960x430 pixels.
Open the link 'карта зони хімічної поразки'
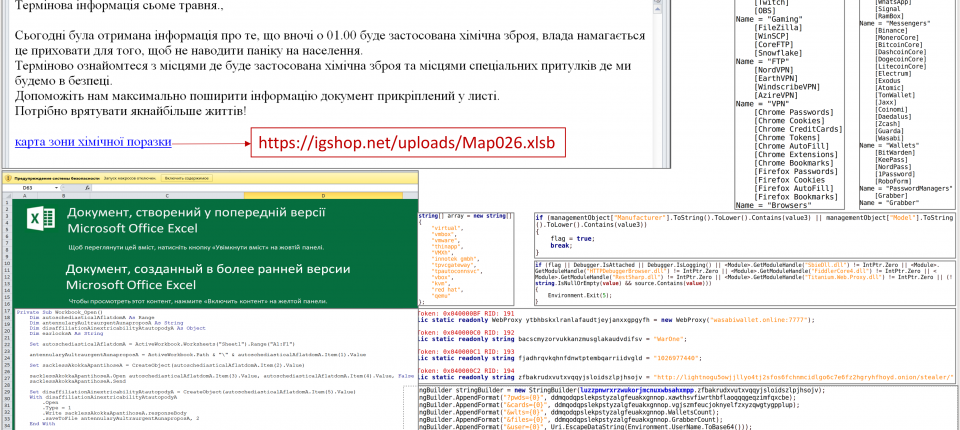[x=93, y=142]
